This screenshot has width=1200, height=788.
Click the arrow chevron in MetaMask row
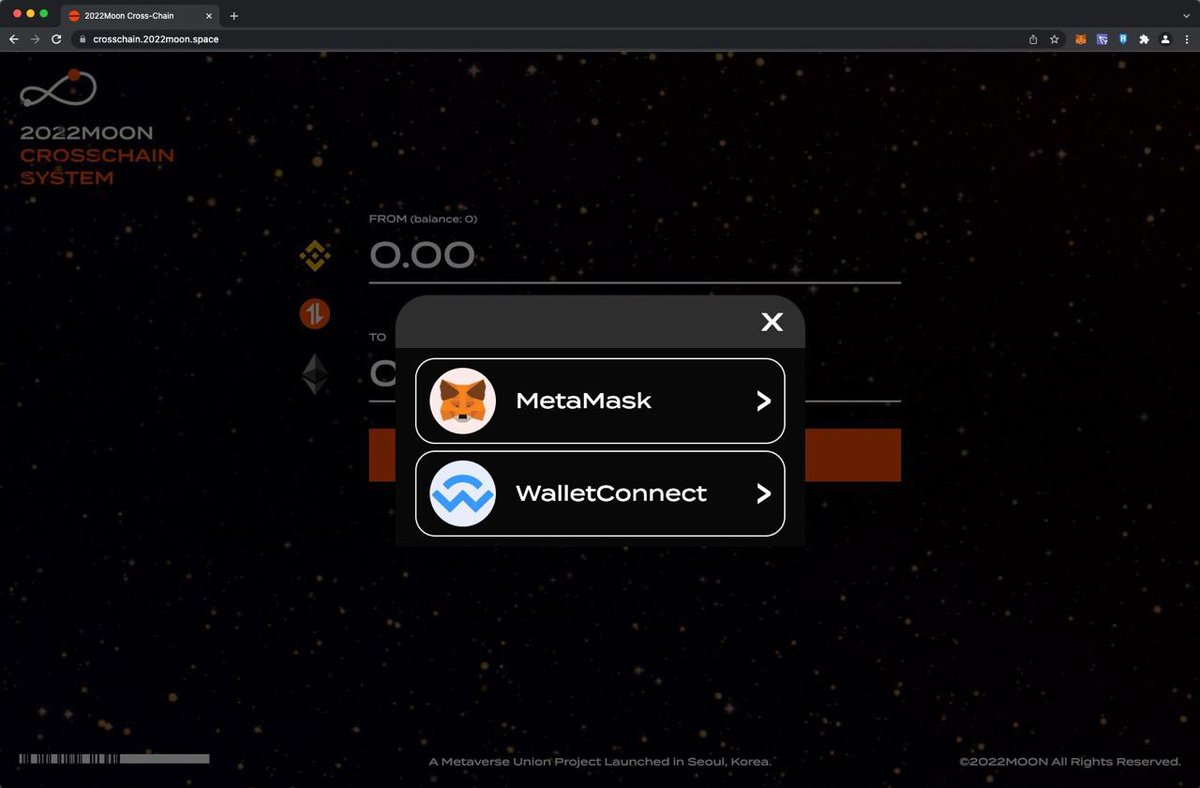(763, 401)
